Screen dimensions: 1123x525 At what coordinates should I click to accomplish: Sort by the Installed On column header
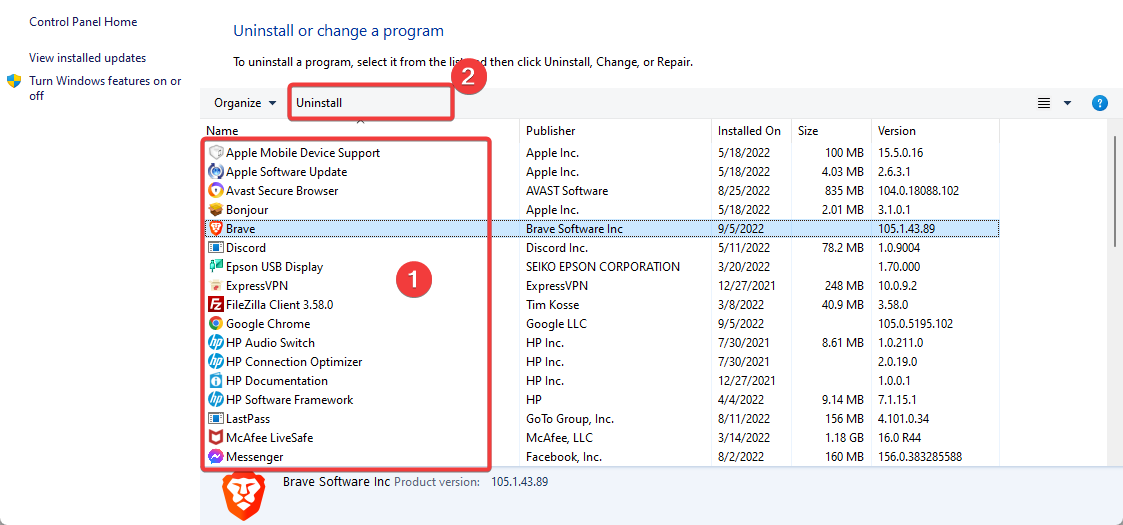pyautogui.click(x=749, y=131)
